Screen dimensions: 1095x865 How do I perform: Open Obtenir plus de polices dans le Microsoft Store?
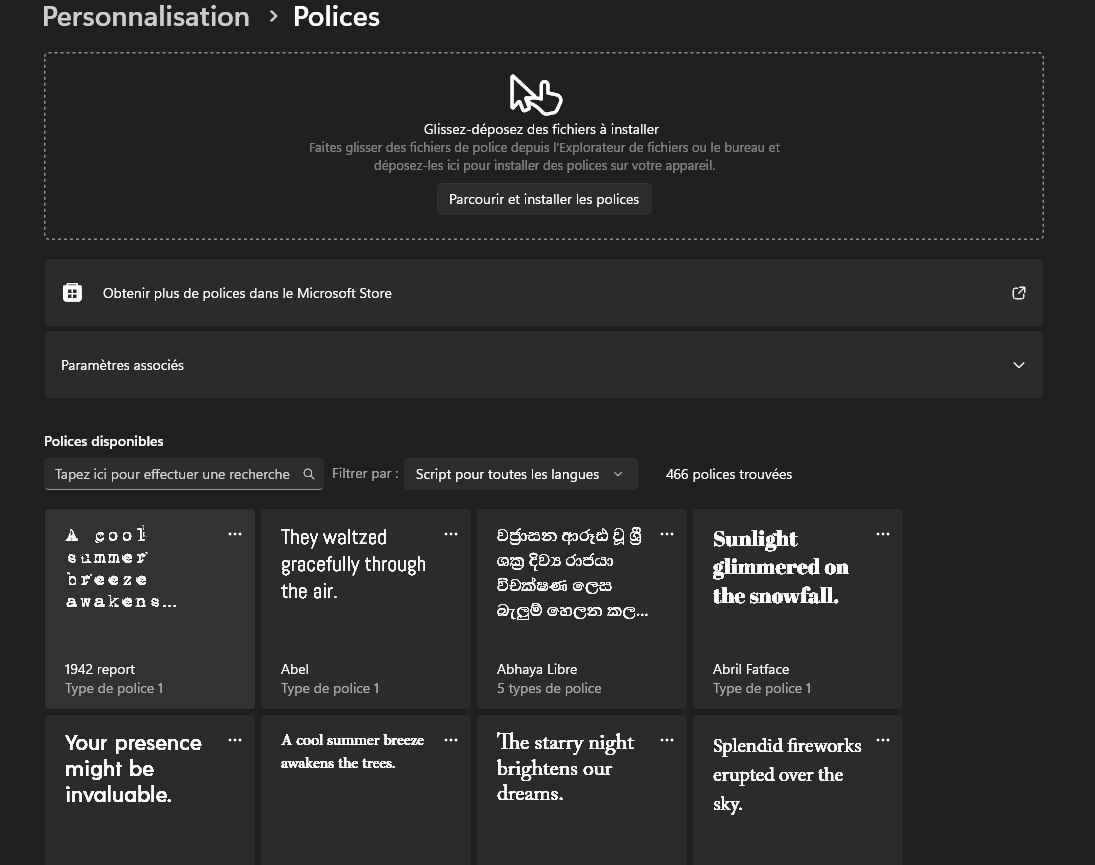[x=247, y=293]
